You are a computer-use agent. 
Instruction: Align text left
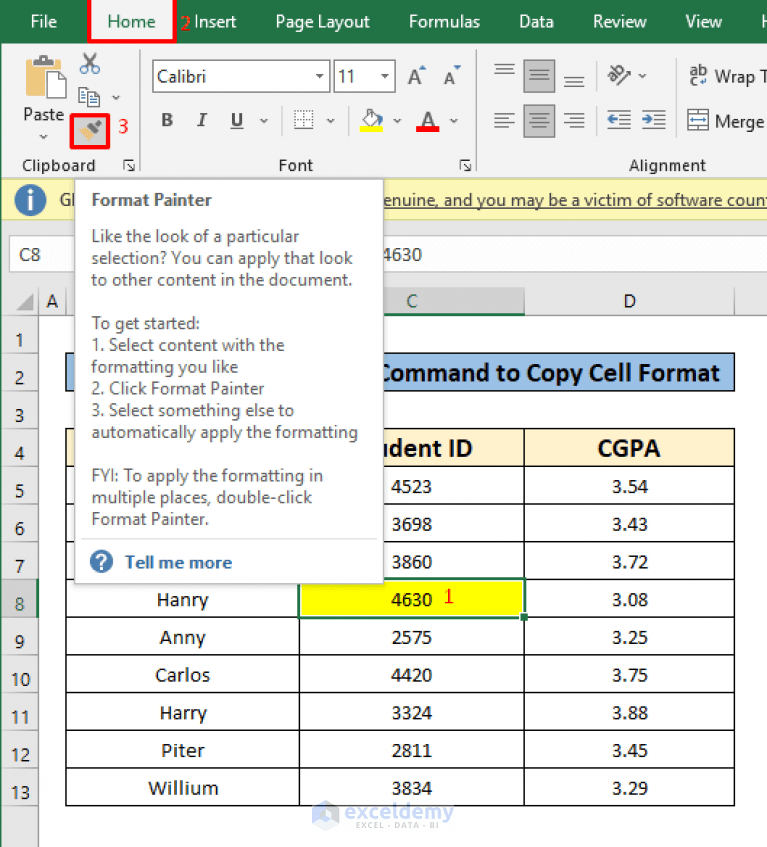click(x=504, y=120)
